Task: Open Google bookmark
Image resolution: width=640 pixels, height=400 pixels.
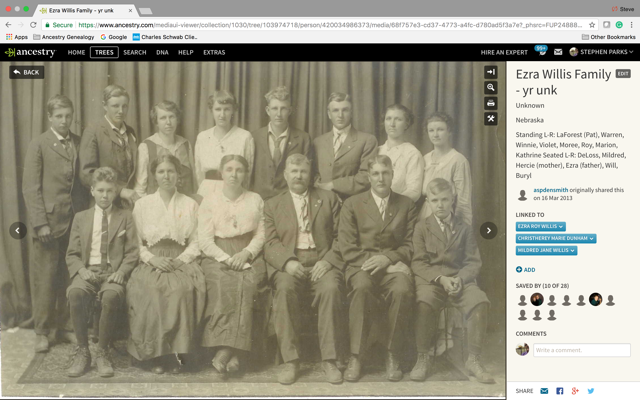Action: [x=114, y=37]
